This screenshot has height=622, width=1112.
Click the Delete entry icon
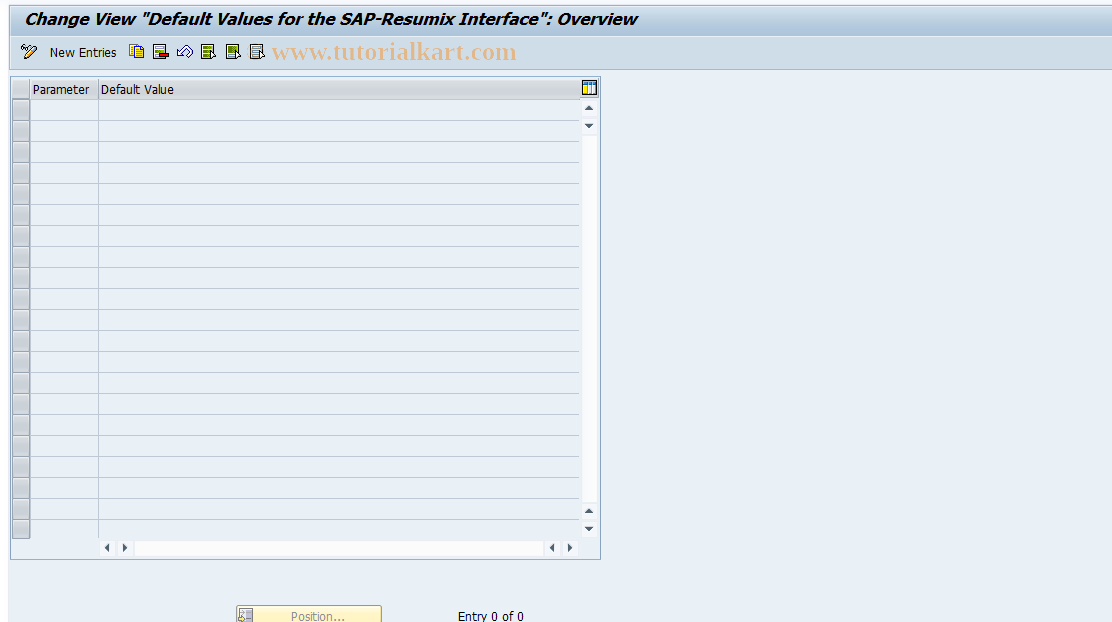161,52
